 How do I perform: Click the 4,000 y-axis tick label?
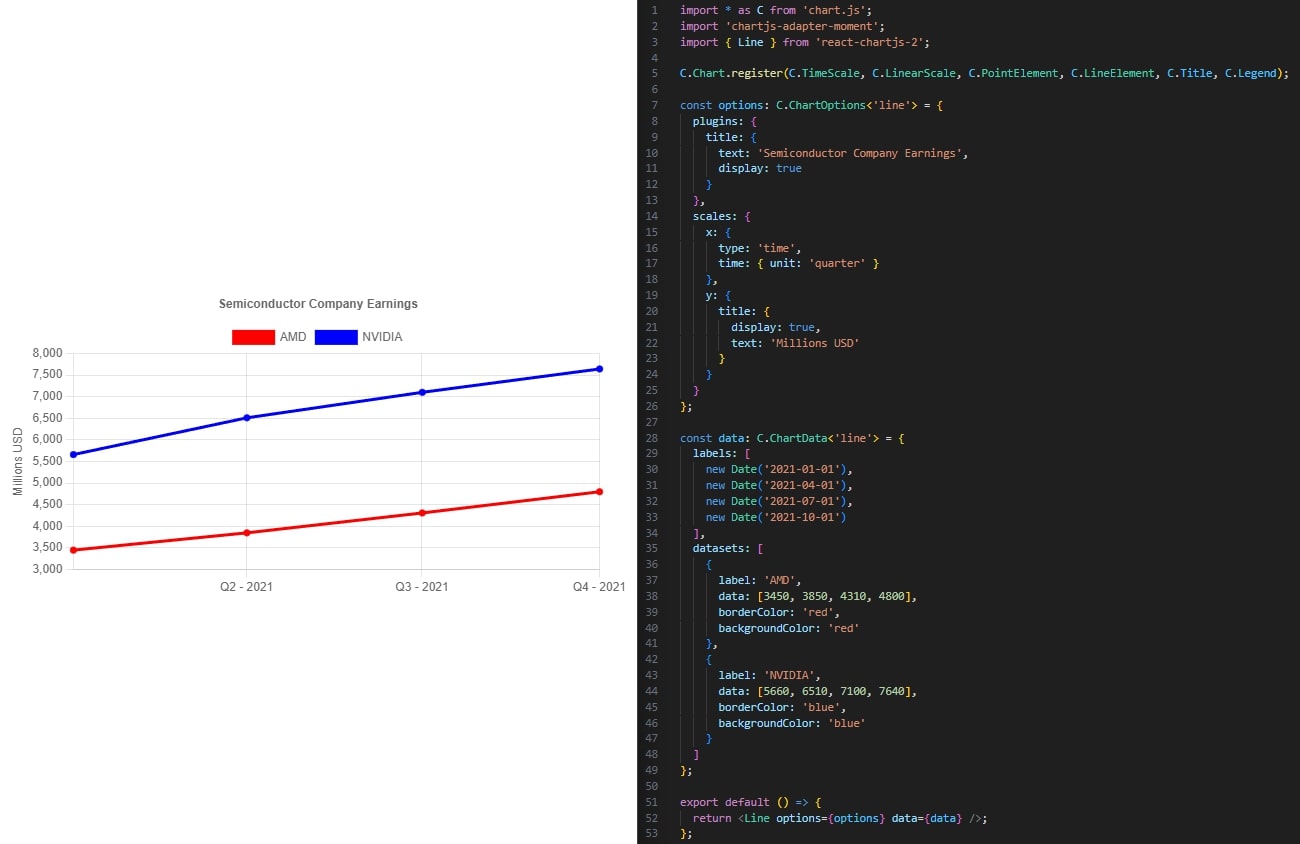(x=48, y=526)
